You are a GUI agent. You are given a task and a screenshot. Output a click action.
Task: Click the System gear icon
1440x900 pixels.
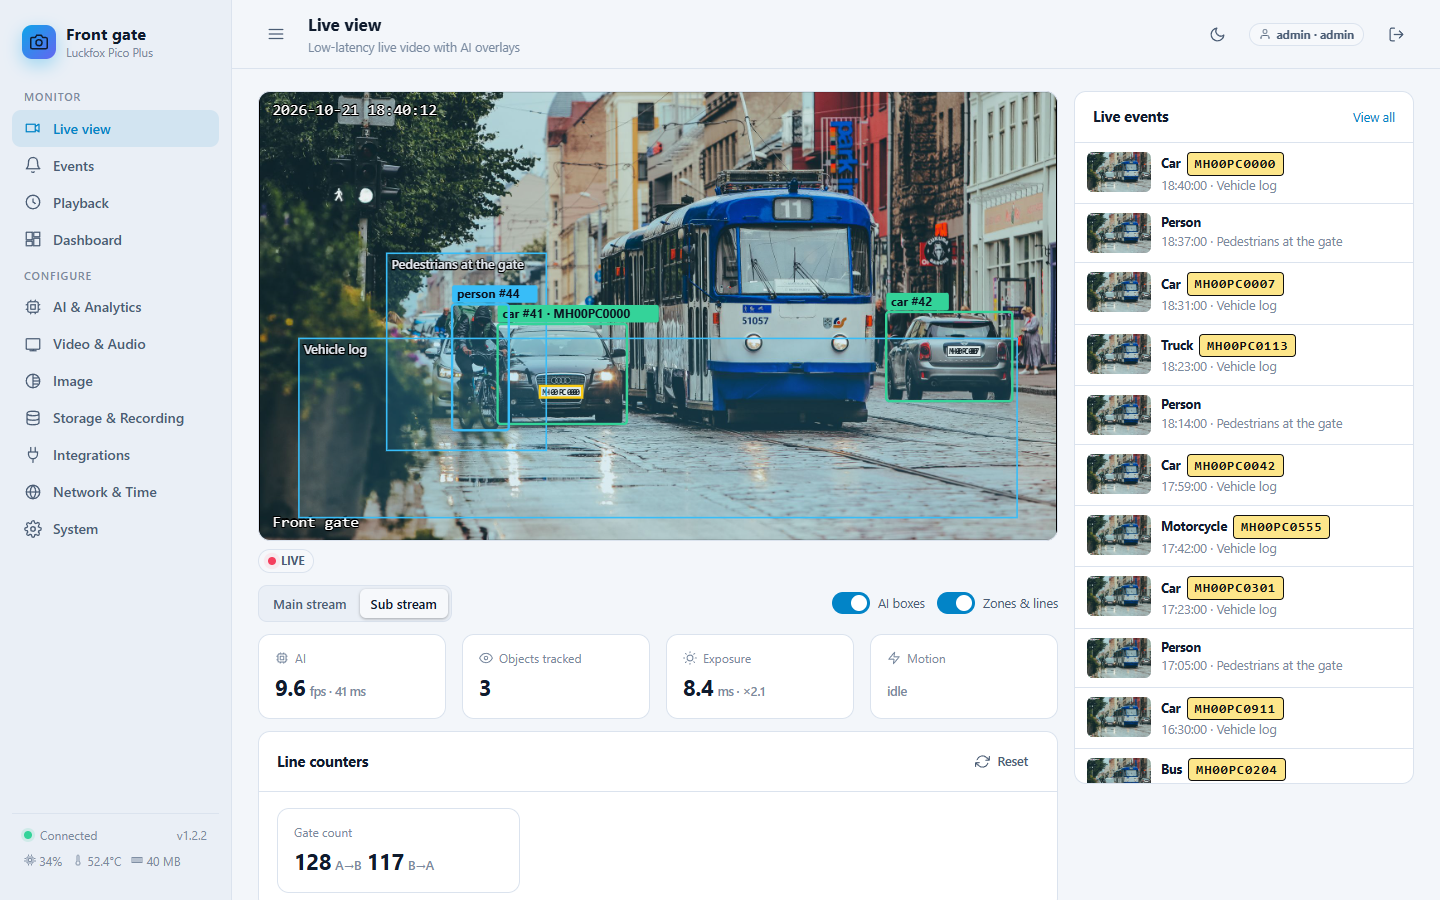pyautogui.click(x=33, y=529)
